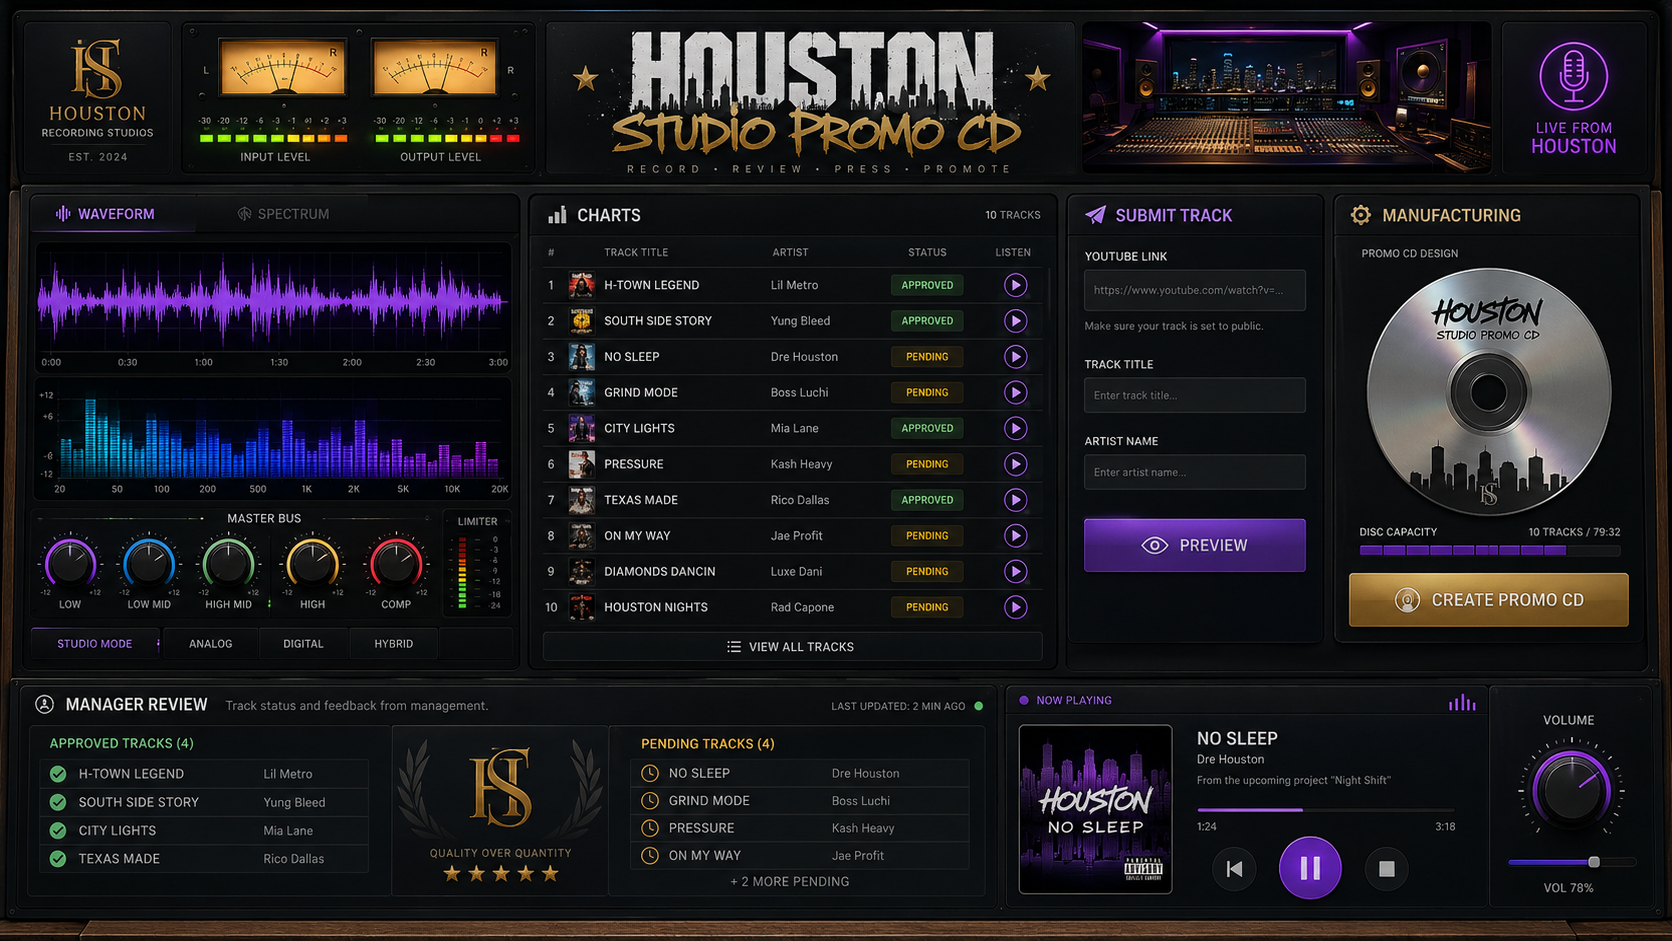Play SOUTH SIDE STORY track preview
The image size is (1672, 941).
[1015, 321]
